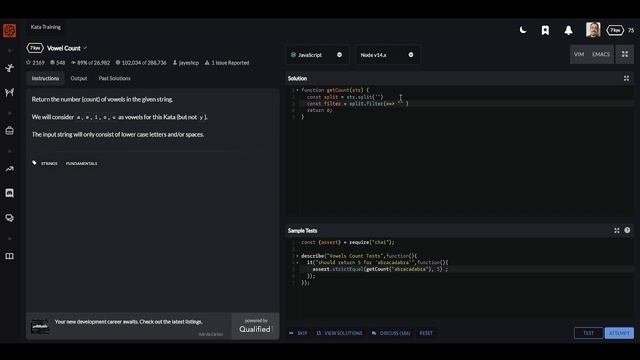
Task: Enable VIM editor mode
Action: point(579,54)
